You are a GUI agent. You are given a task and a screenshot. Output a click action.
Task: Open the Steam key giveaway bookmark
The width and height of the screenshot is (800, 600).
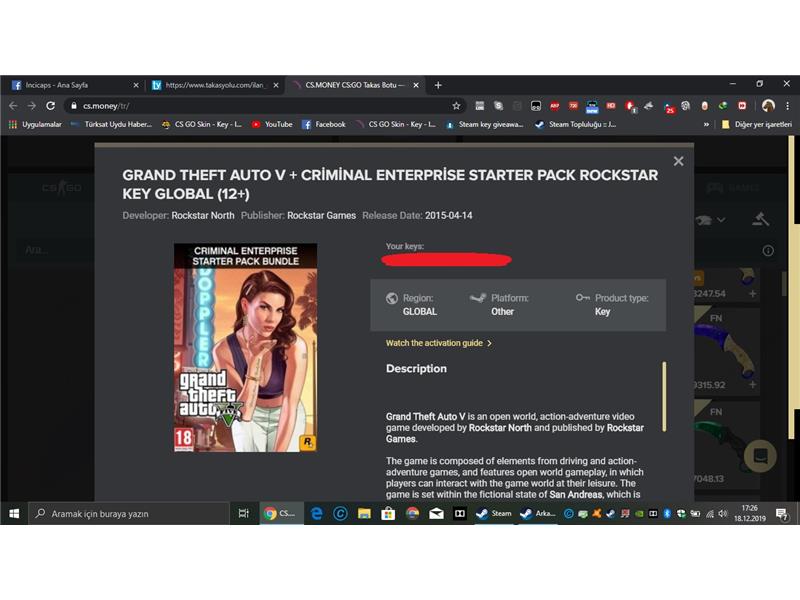pyautogui.click(x=485, y=124)
